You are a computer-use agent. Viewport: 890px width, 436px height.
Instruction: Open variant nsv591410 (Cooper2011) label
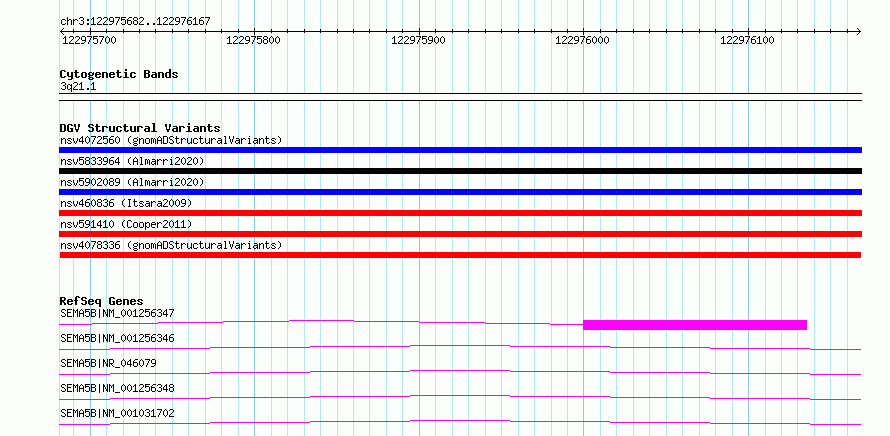[126, 224]
